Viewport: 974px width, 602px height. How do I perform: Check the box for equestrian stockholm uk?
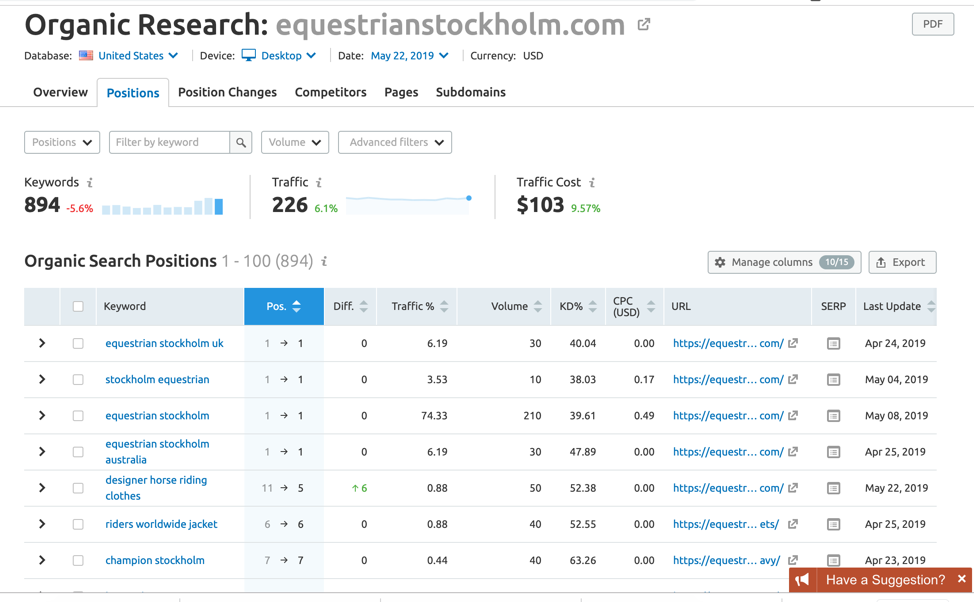tap(78, 344)
